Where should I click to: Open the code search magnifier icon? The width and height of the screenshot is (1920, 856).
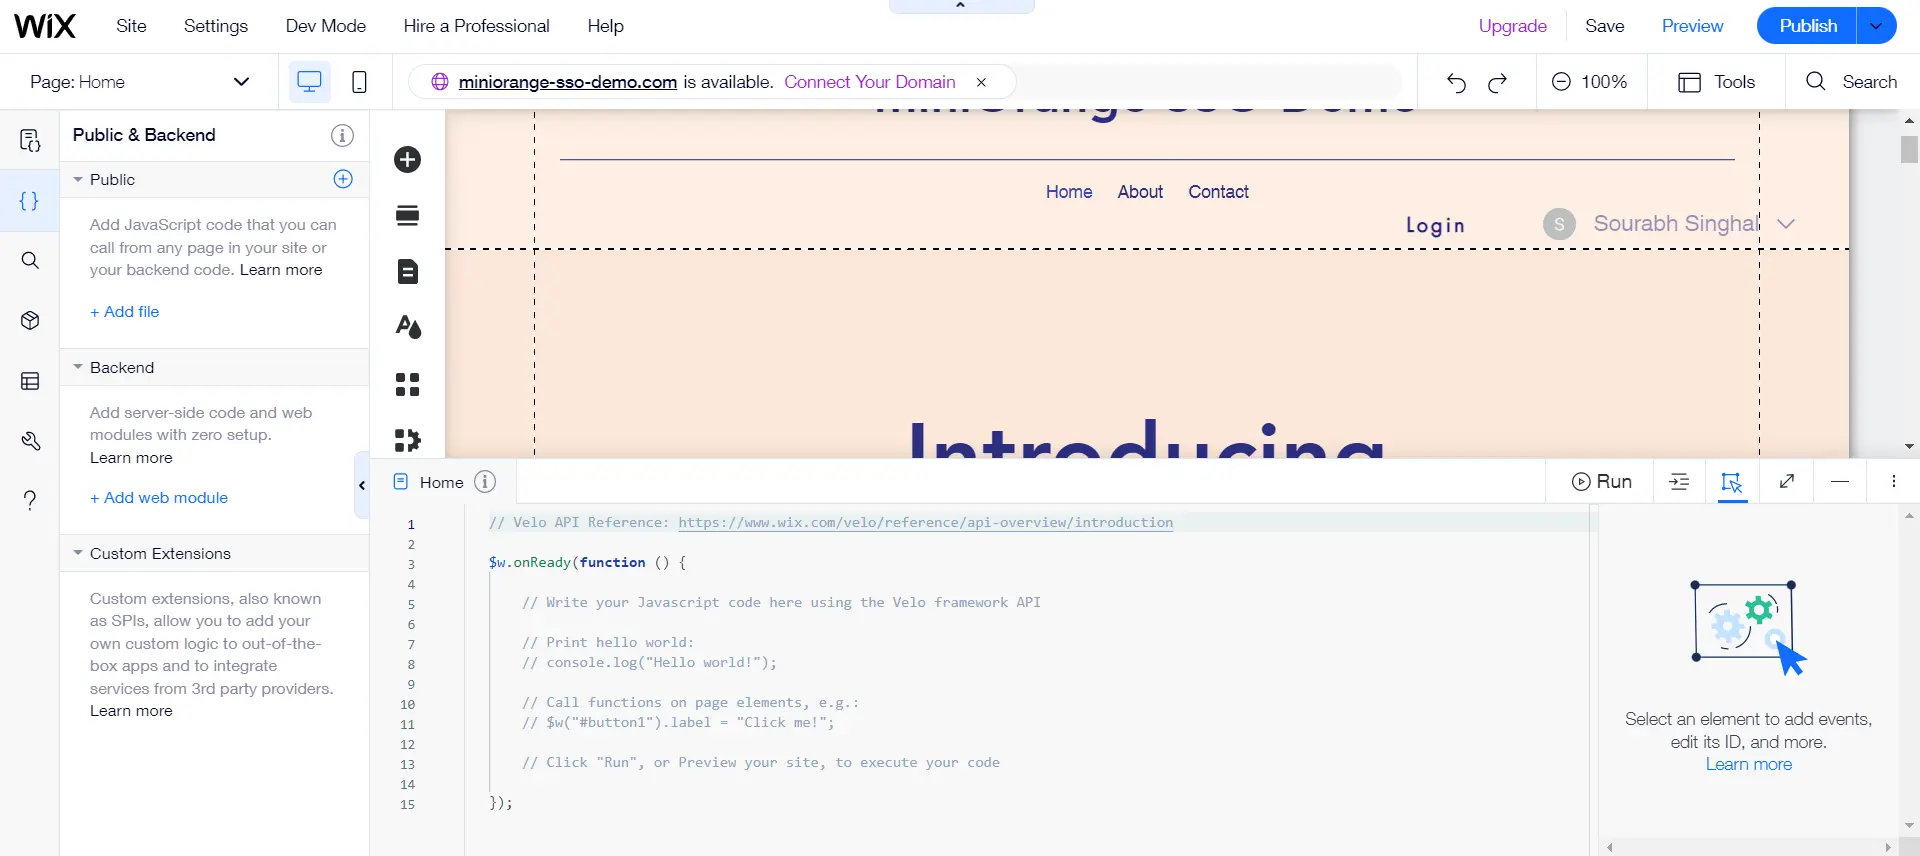tap(30, 261)
